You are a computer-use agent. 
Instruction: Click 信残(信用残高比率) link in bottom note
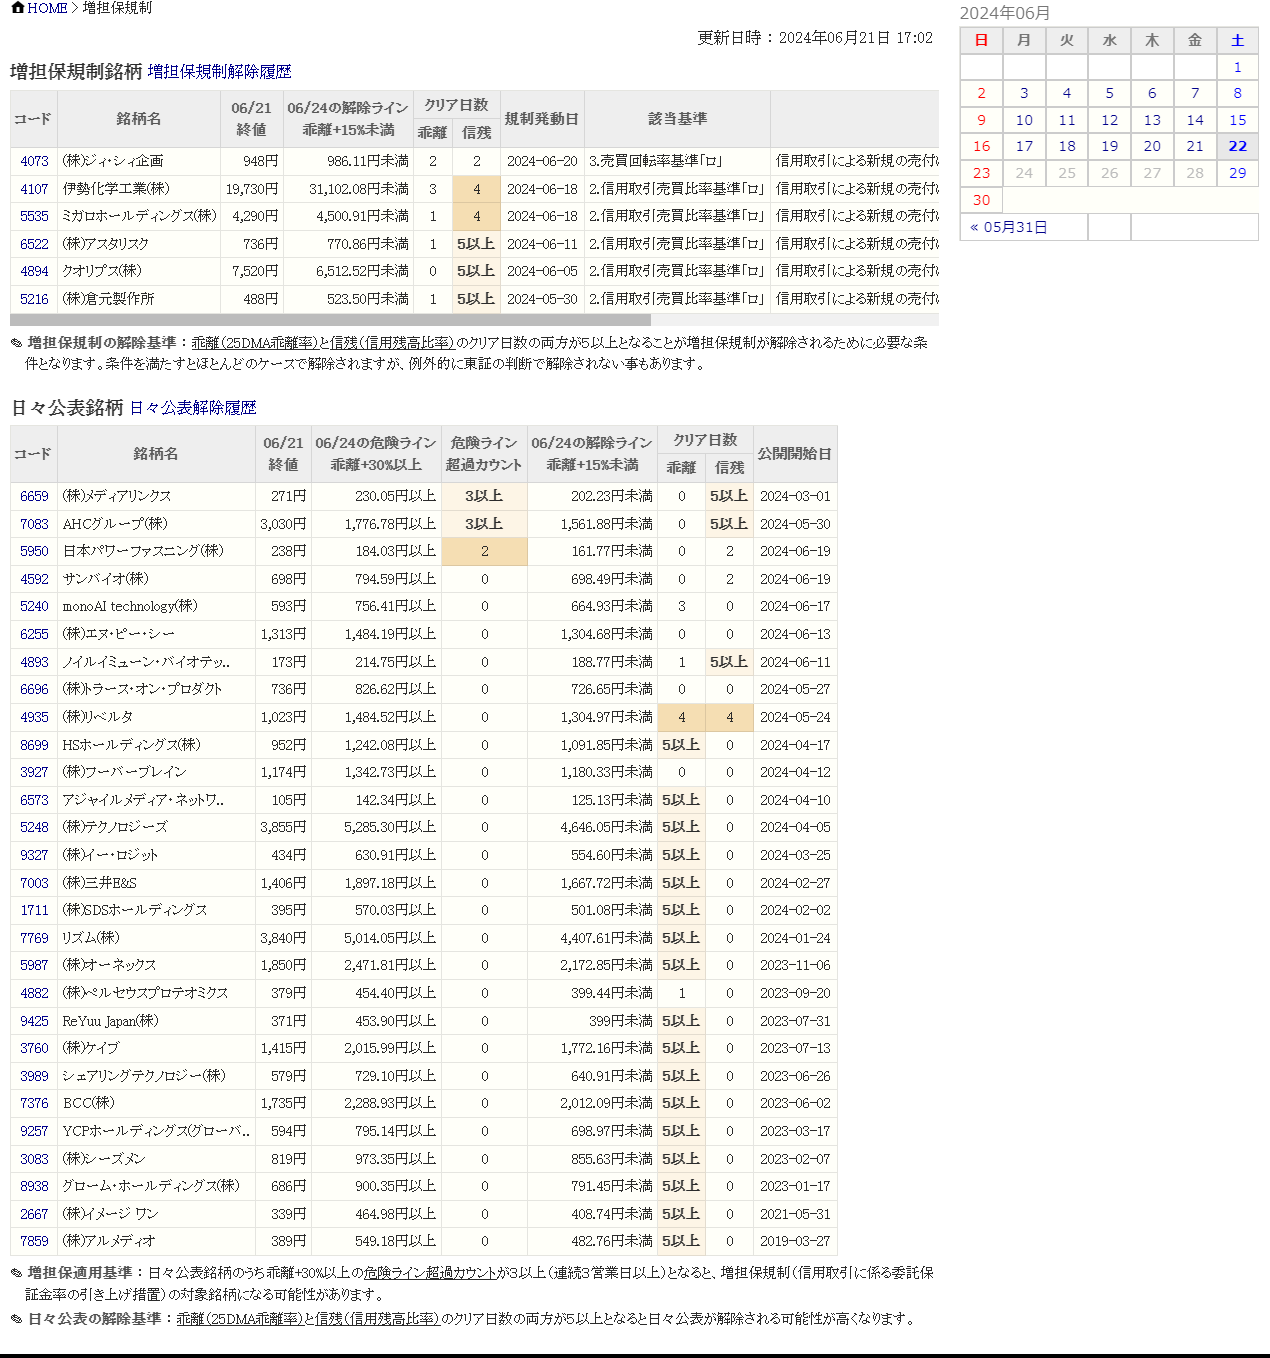tap(377, 1319)
